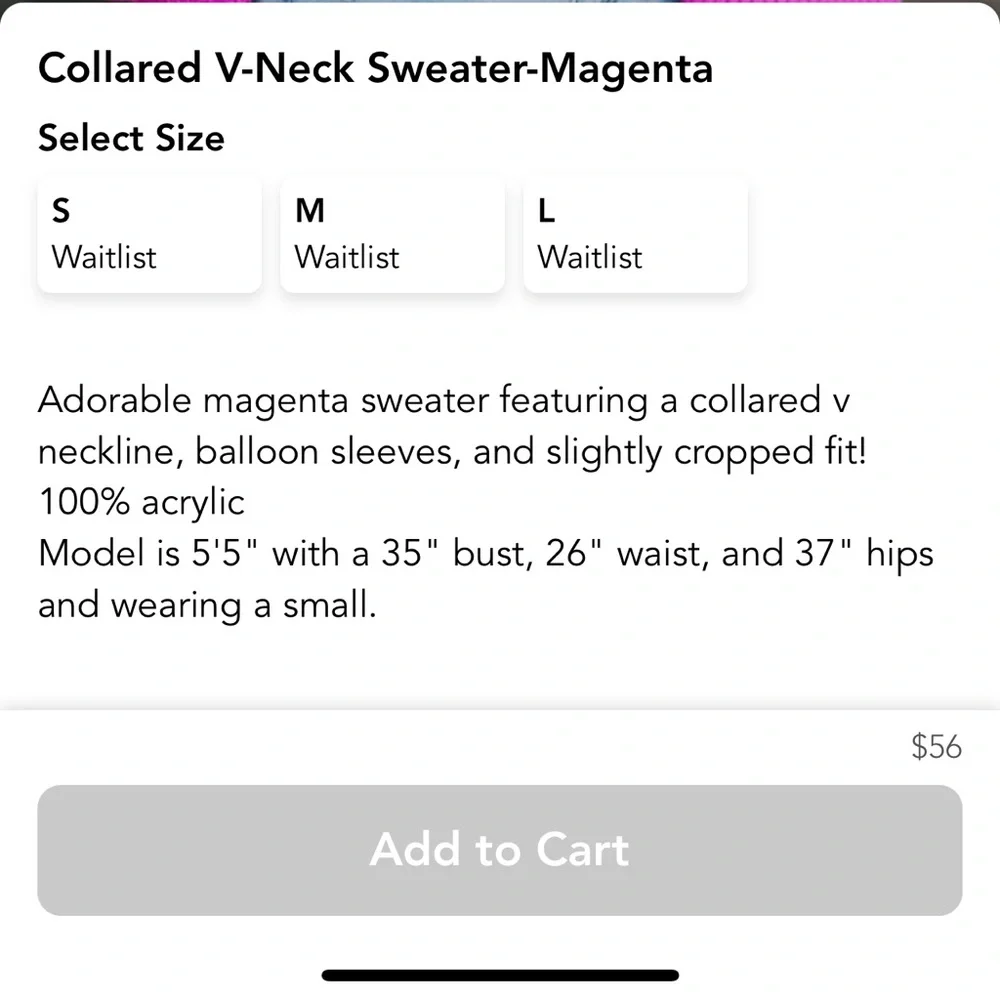Tap the Collared V-Neck Sweater-Magenta title

[375, 68]
